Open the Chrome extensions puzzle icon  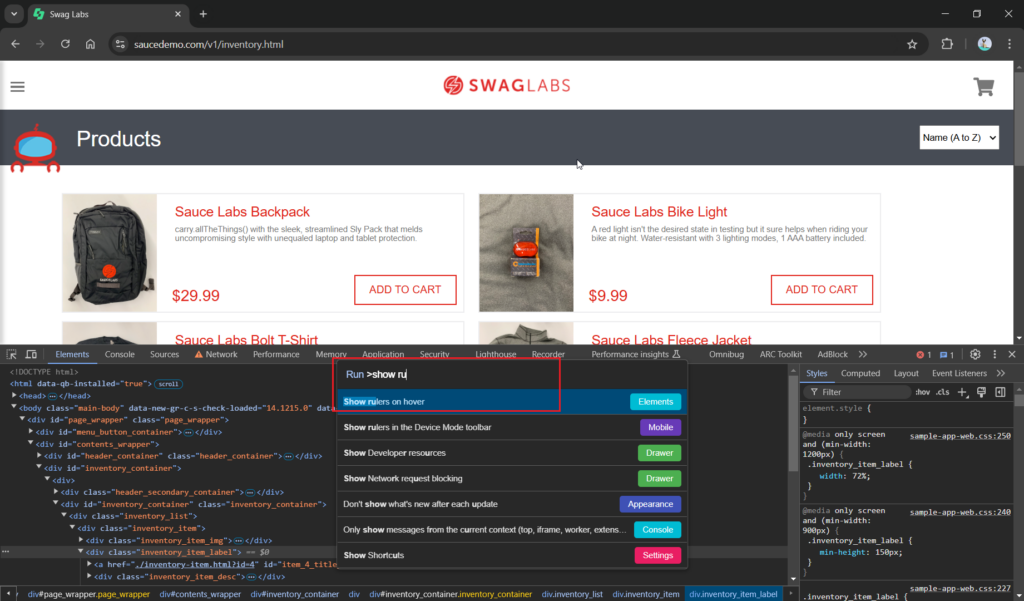click(x=947, y=44)
